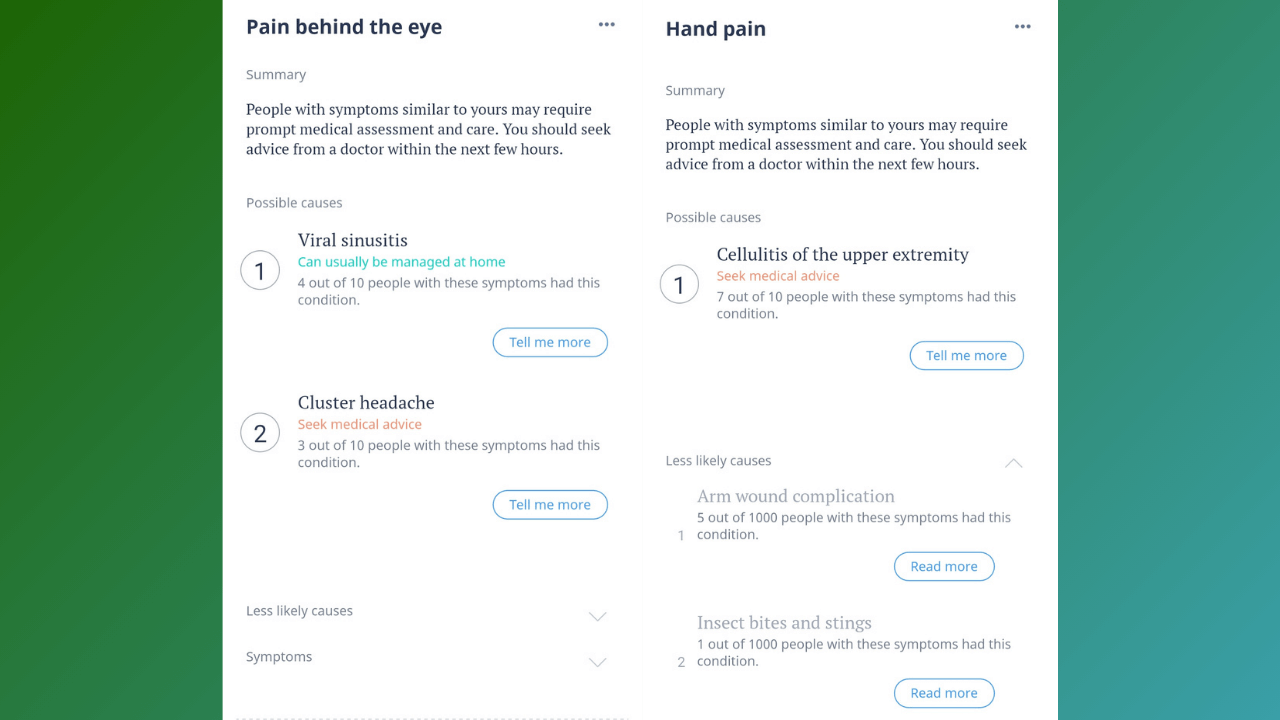Click the Hand pain card title
This screenshot has width=1280, height=720.
[715, 29]
